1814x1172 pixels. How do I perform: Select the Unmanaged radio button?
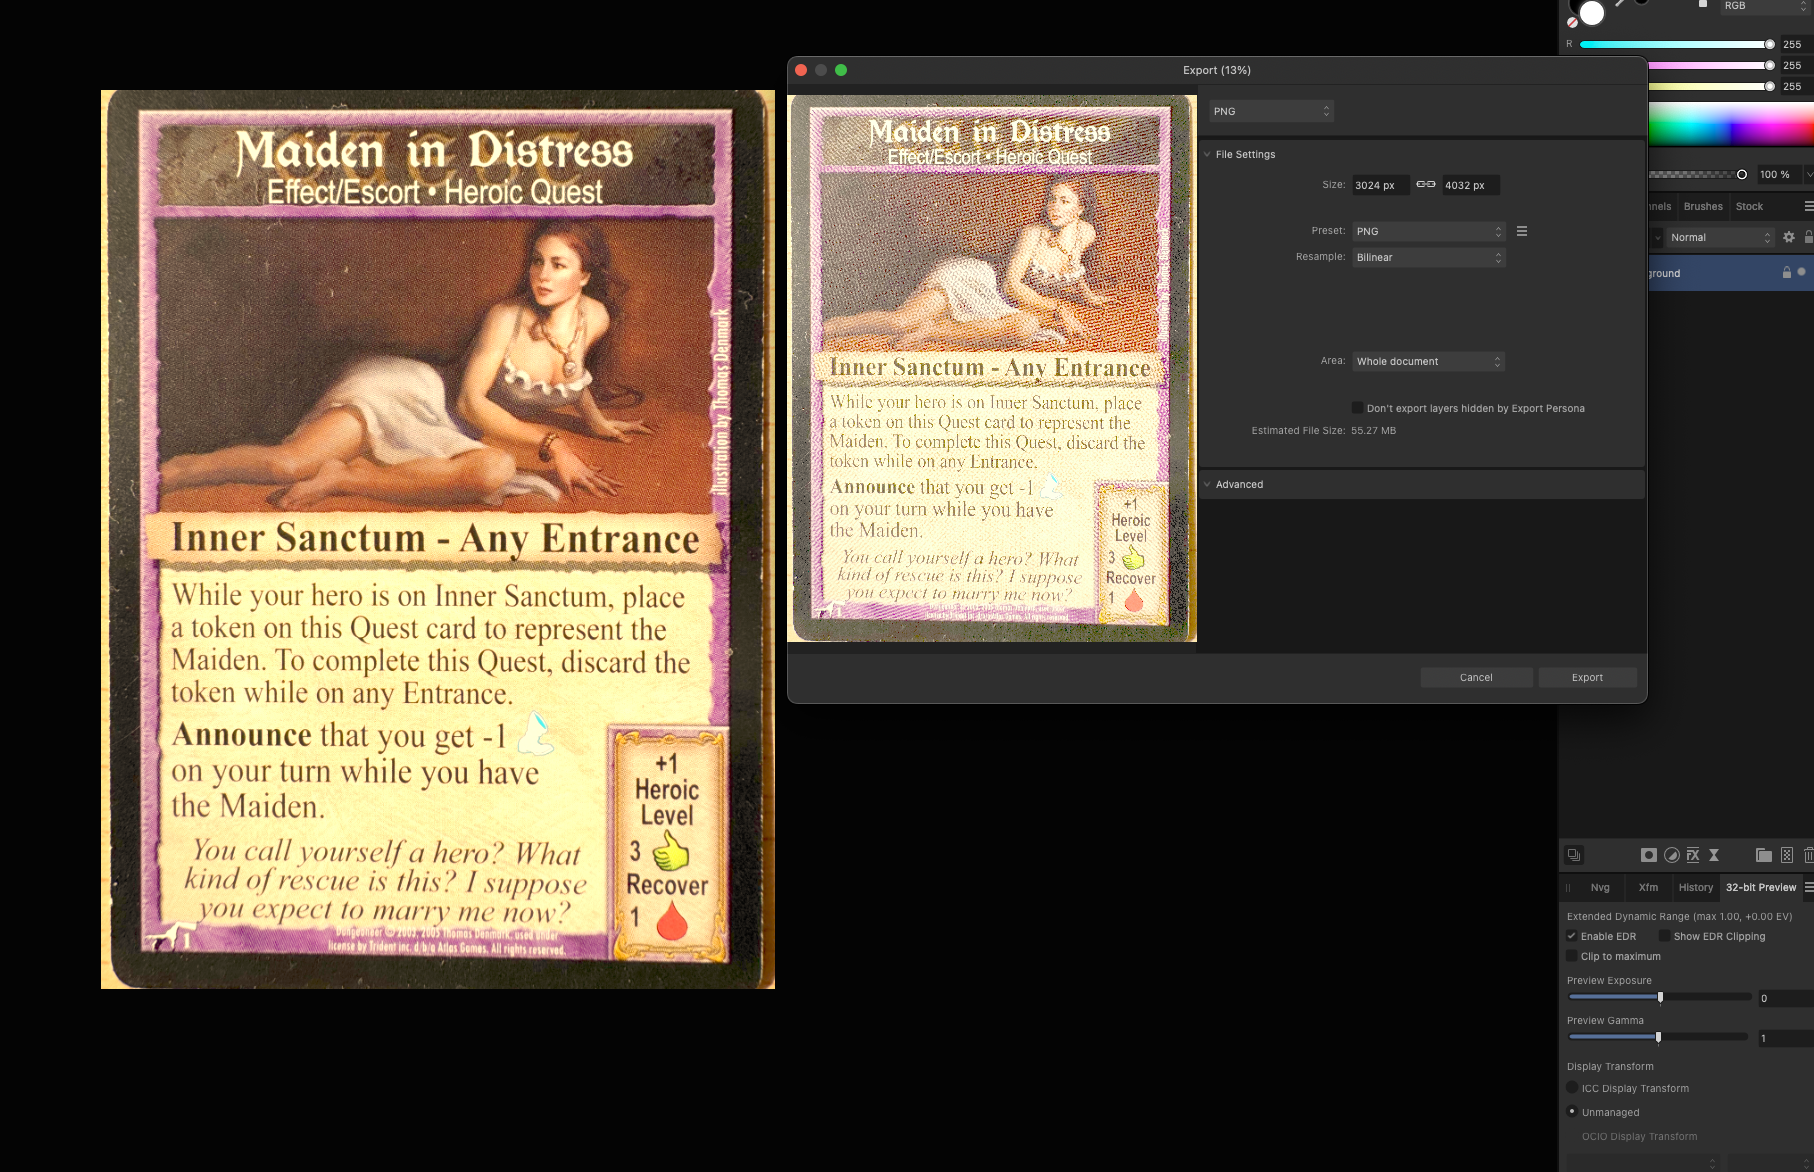[1572, 1112]
